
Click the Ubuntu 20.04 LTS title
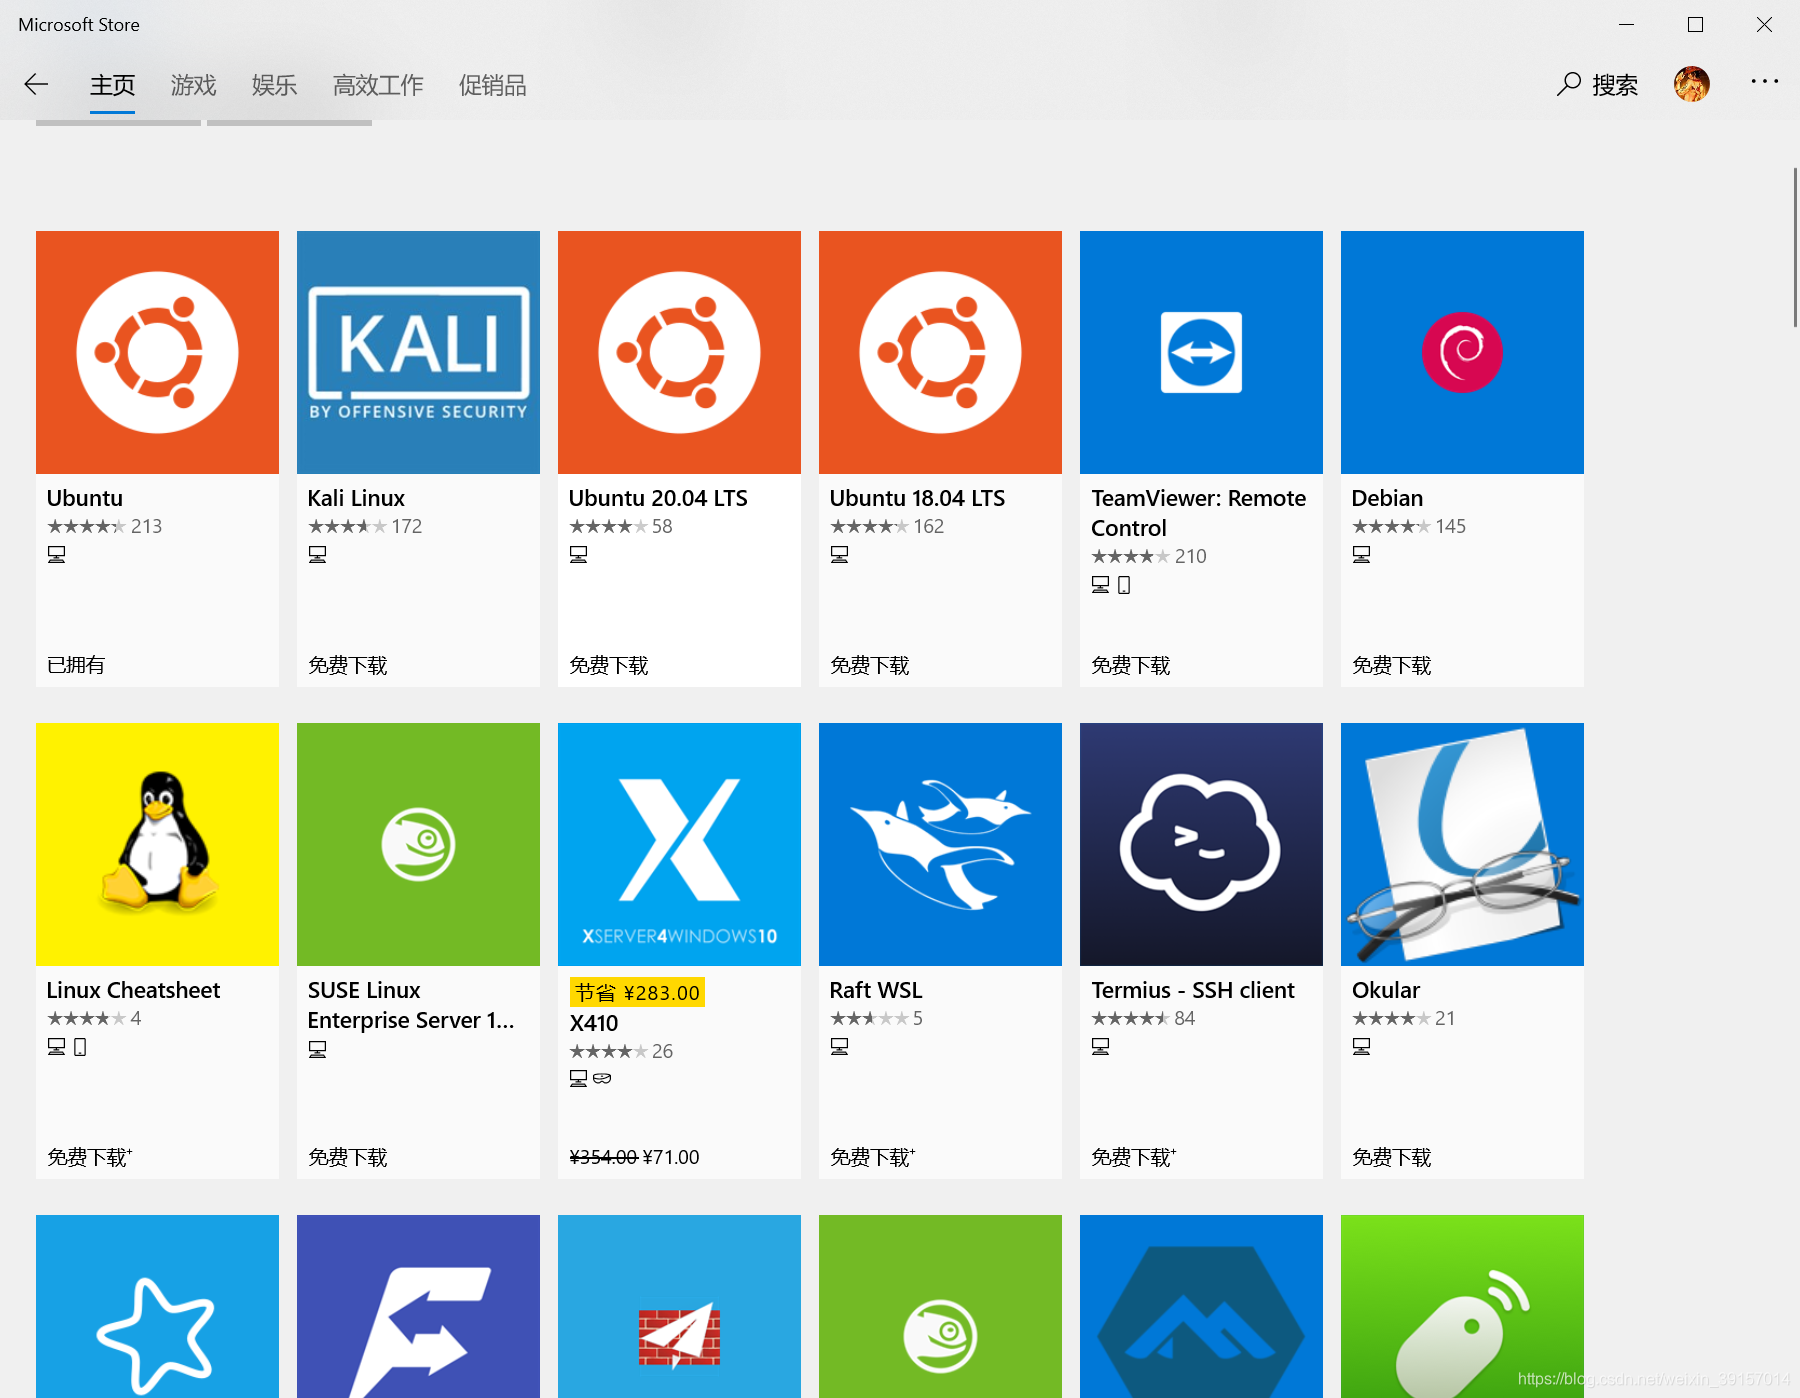[658, 498]
